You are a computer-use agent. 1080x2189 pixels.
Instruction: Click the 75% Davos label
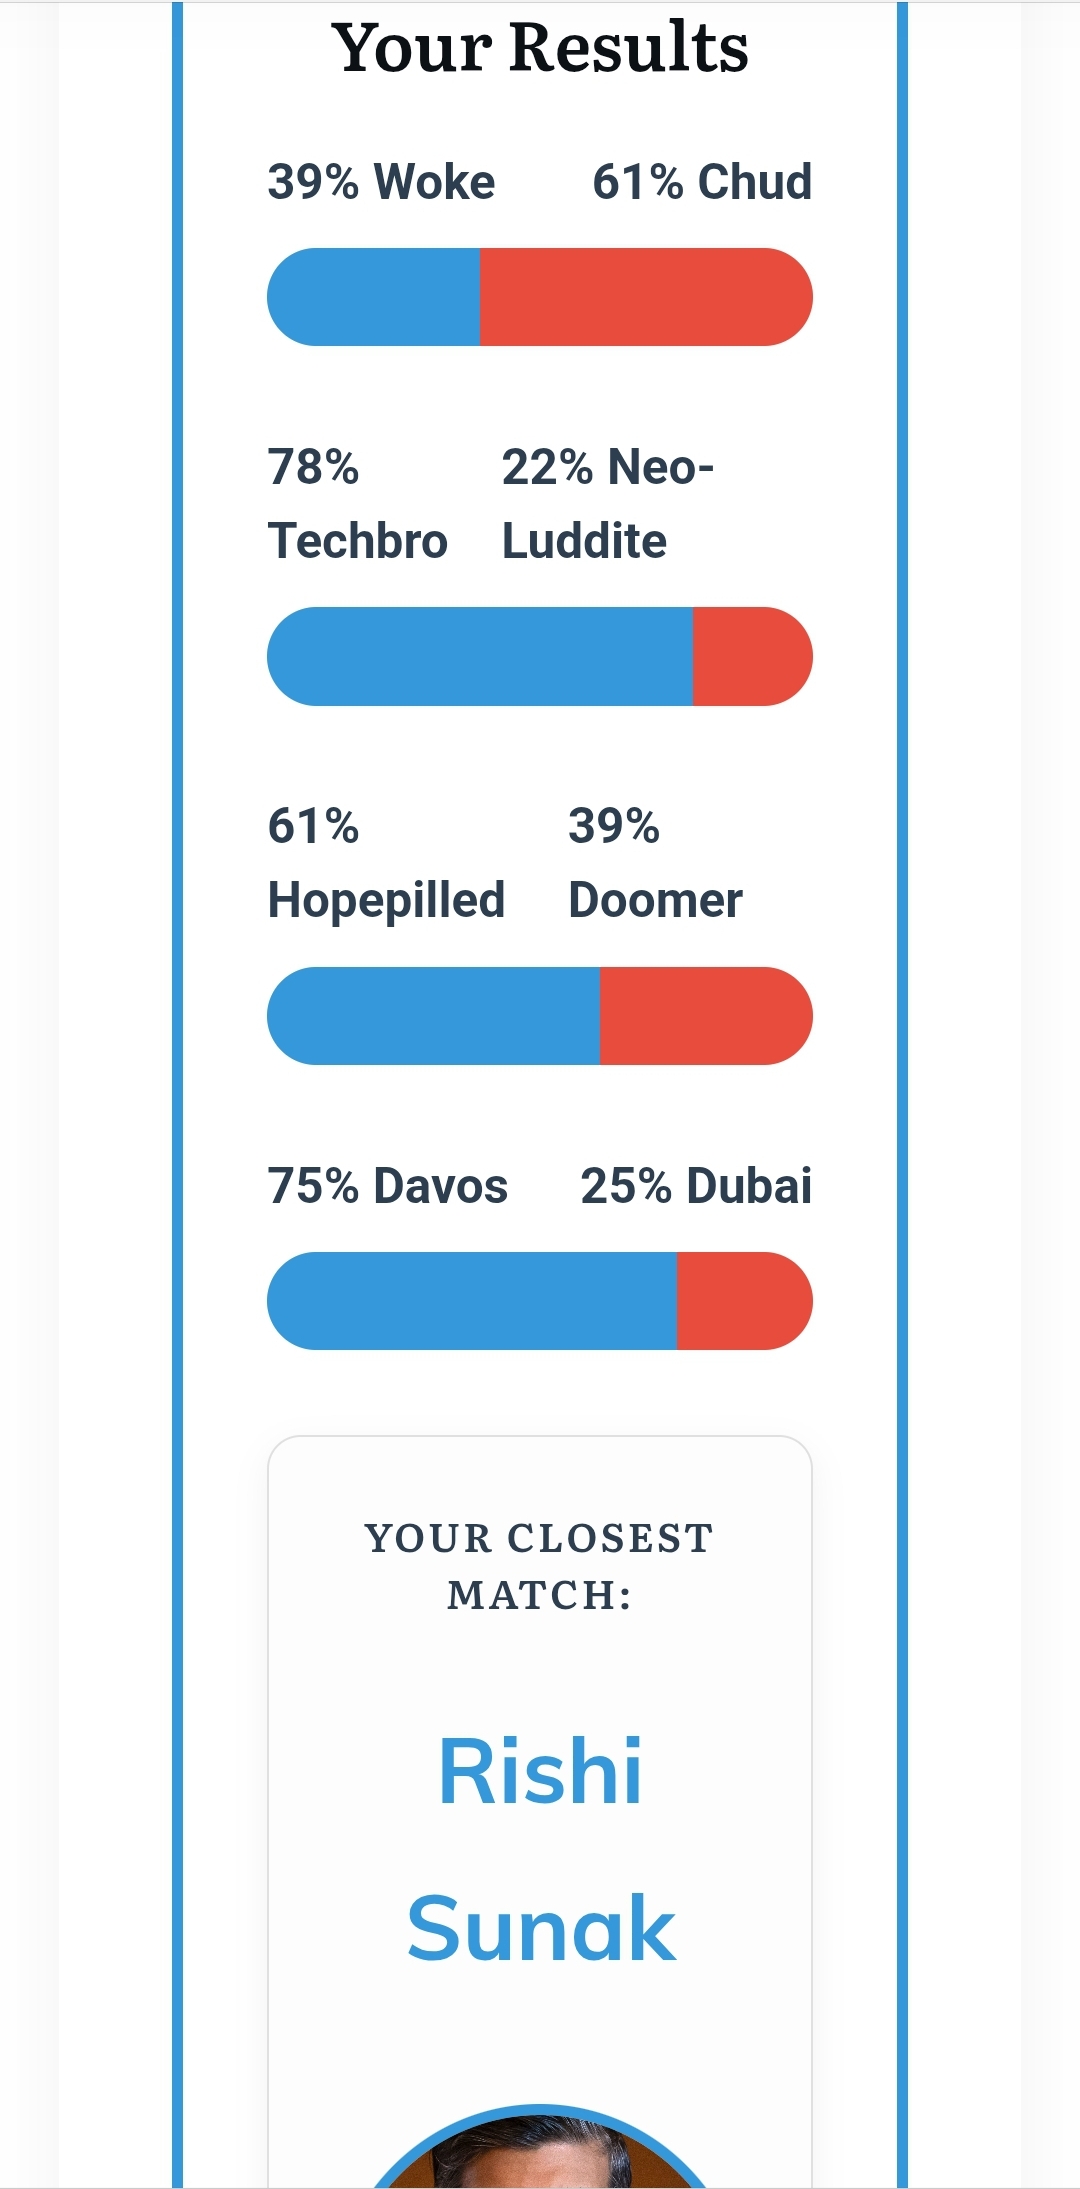pos(388,1186)
